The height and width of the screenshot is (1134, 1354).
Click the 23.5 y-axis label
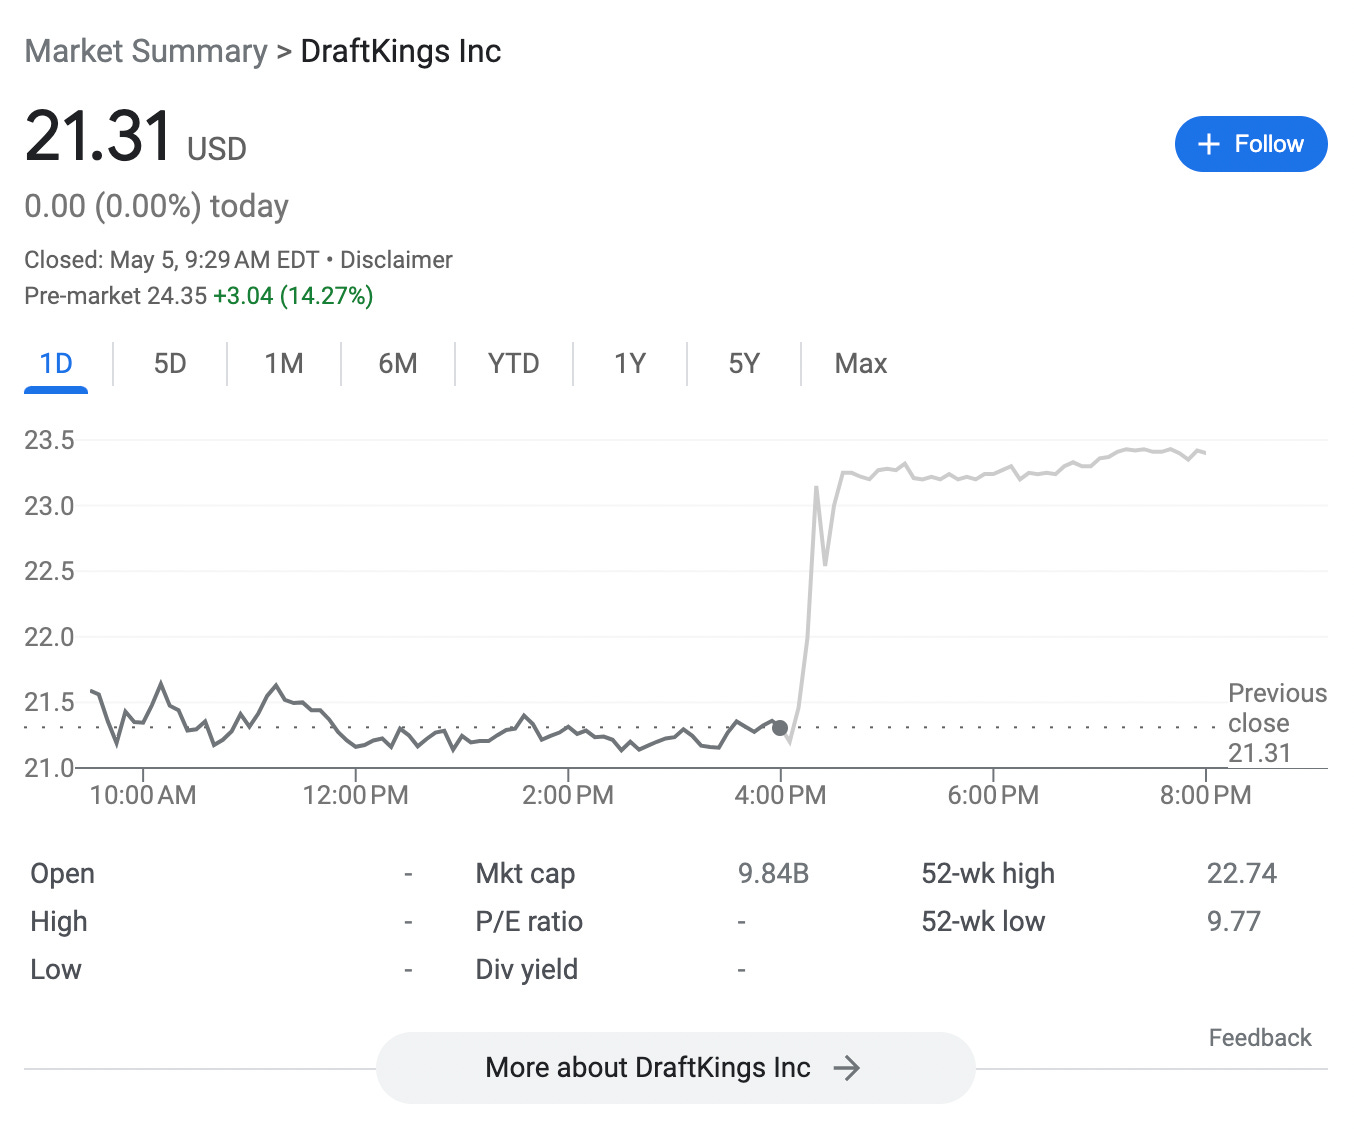pos(49,440)
